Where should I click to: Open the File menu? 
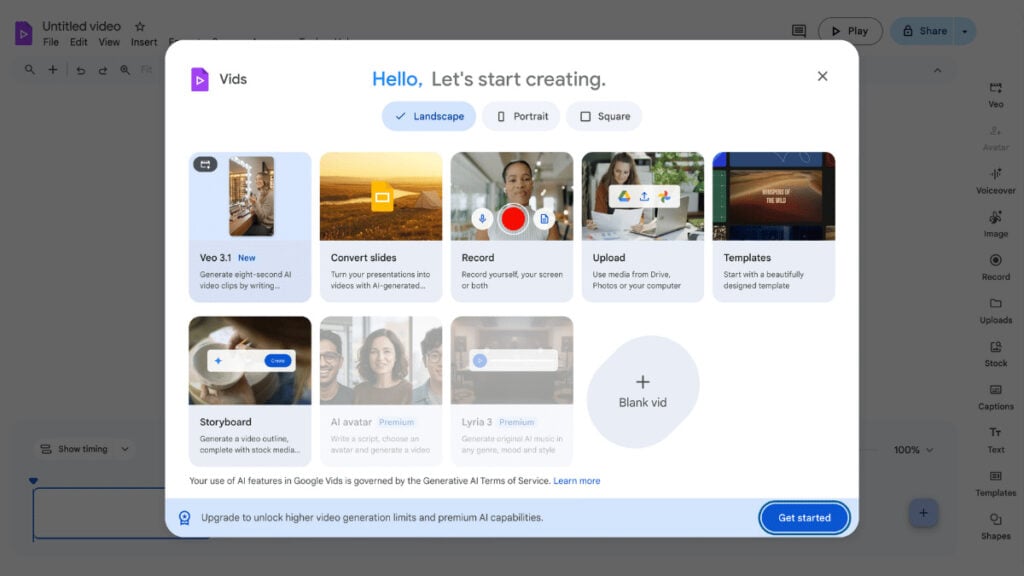(51, 42)
